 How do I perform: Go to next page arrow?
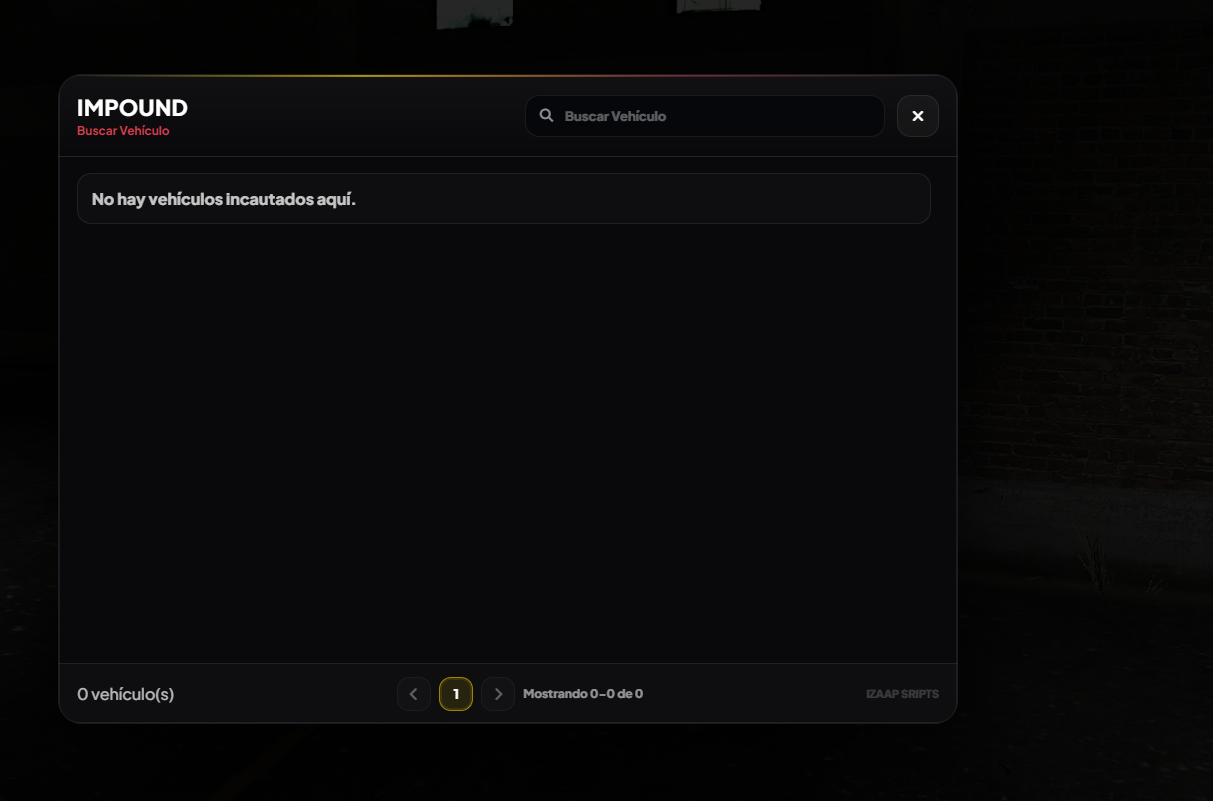coord(498,694)
